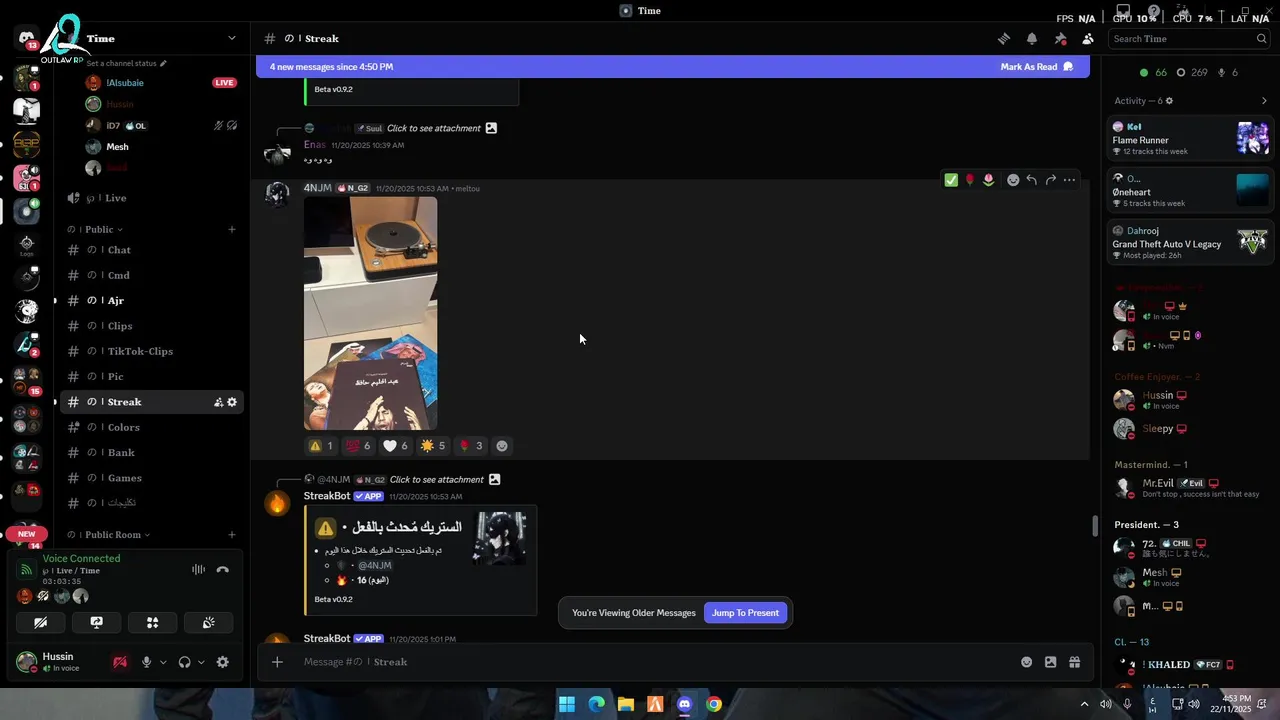Open More options on message toolbar
Image resolution: width=1280 pixels, height=720 pixels.
coord(1069,180)
